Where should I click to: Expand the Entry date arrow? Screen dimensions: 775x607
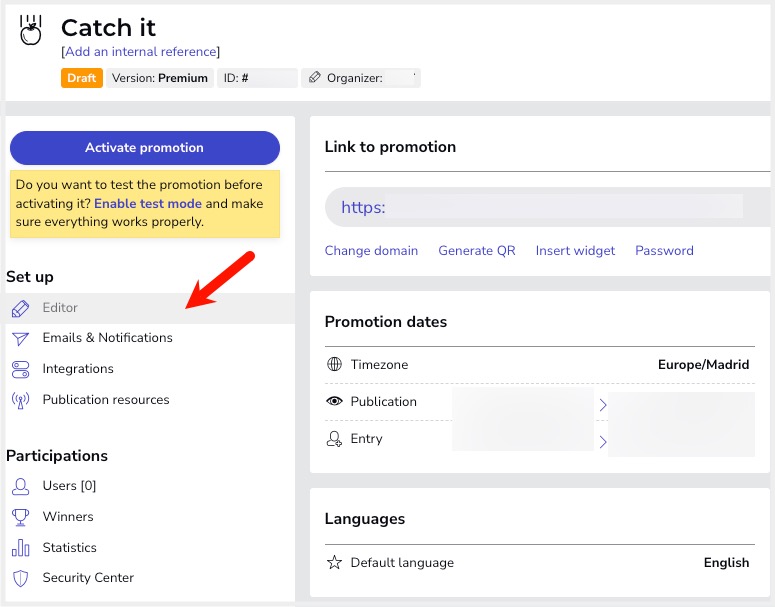click(603, 441)
